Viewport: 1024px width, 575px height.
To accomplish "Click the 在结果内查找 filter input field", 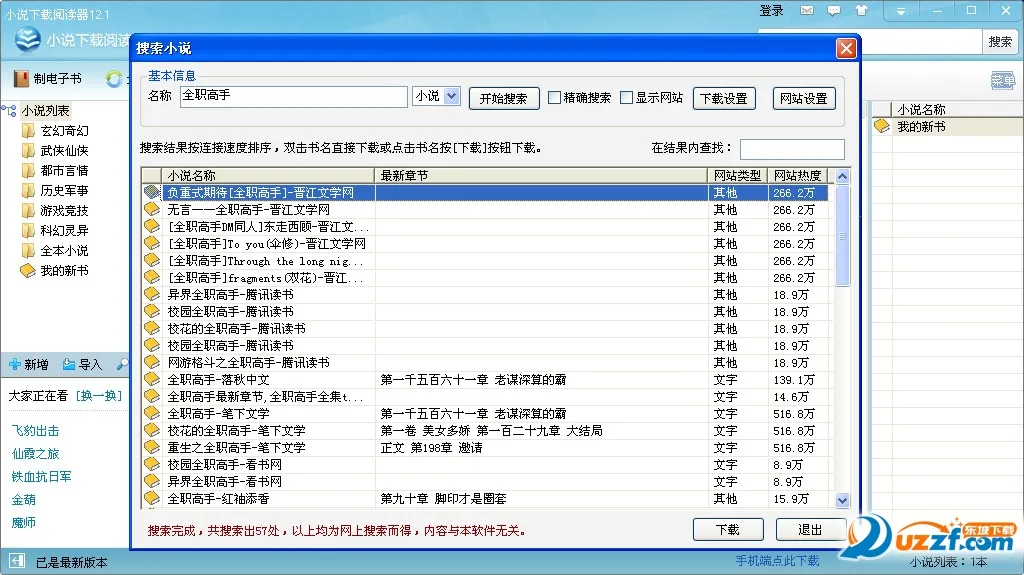I will coord(792,149).
